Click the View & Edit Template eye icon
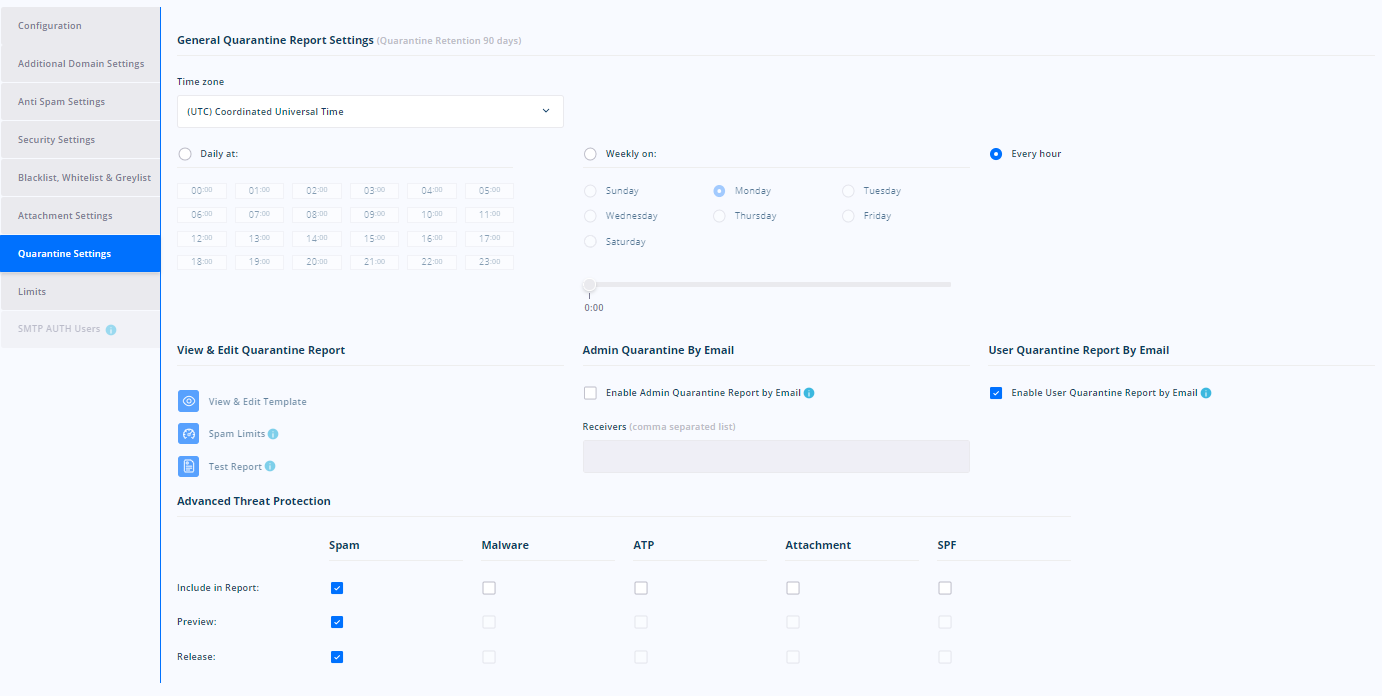 [x=188, y=401]
